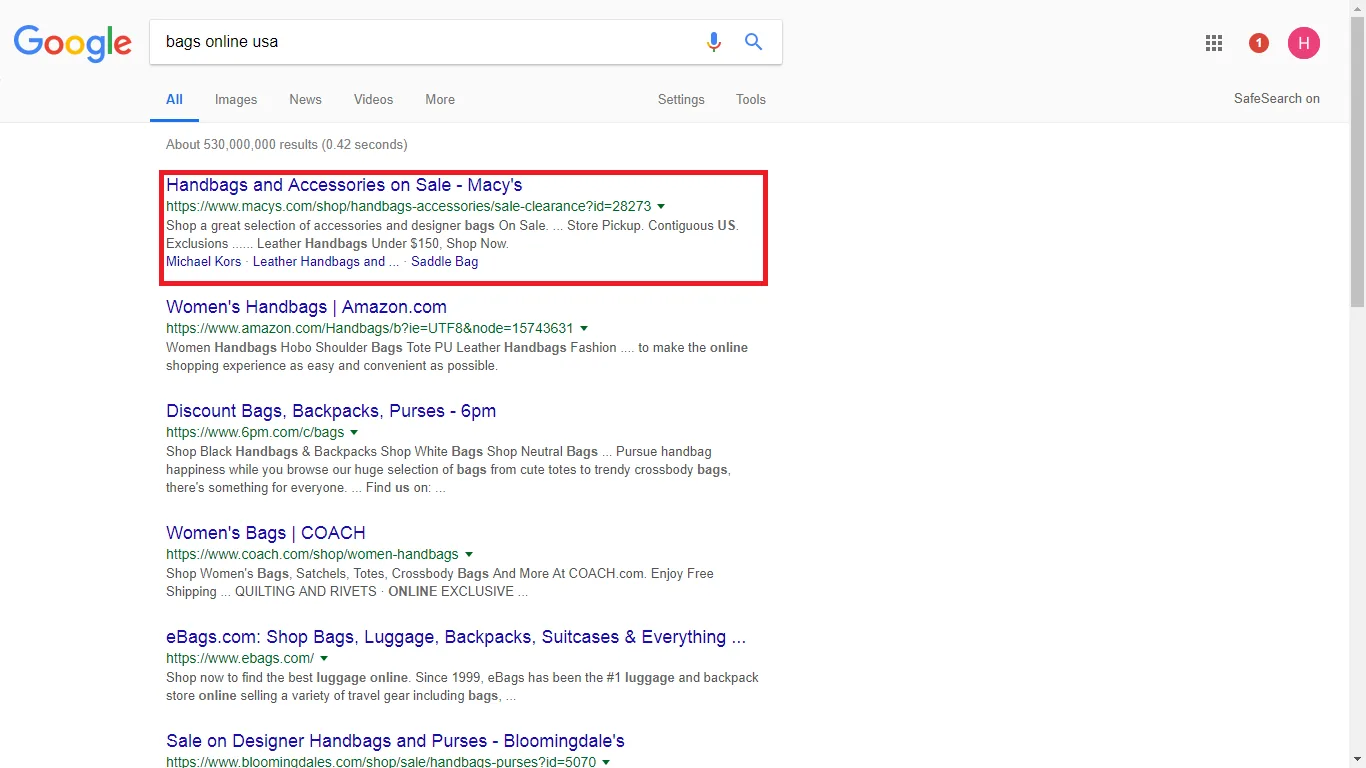Click the search magnifier icon
1366x768 pixels.
[753, 42]
